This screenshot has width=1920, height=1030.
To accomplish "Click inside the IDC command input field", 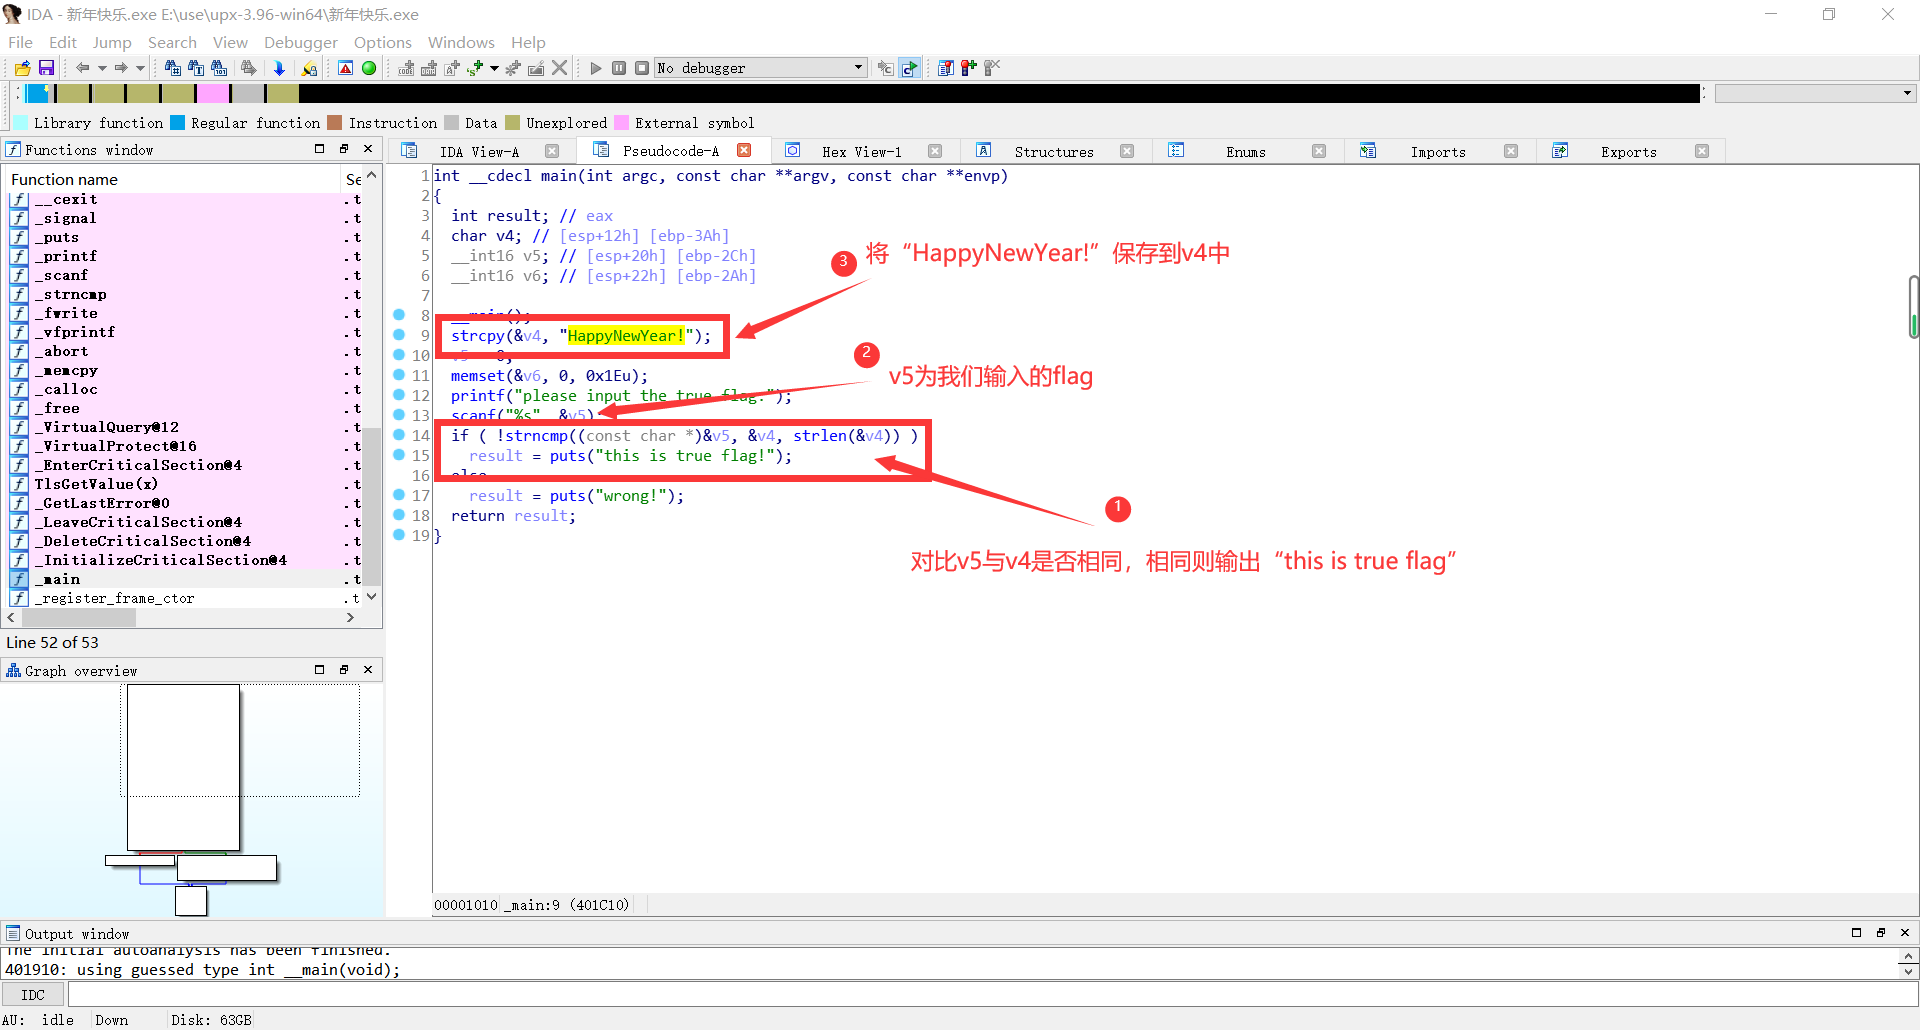I will 992,994.
